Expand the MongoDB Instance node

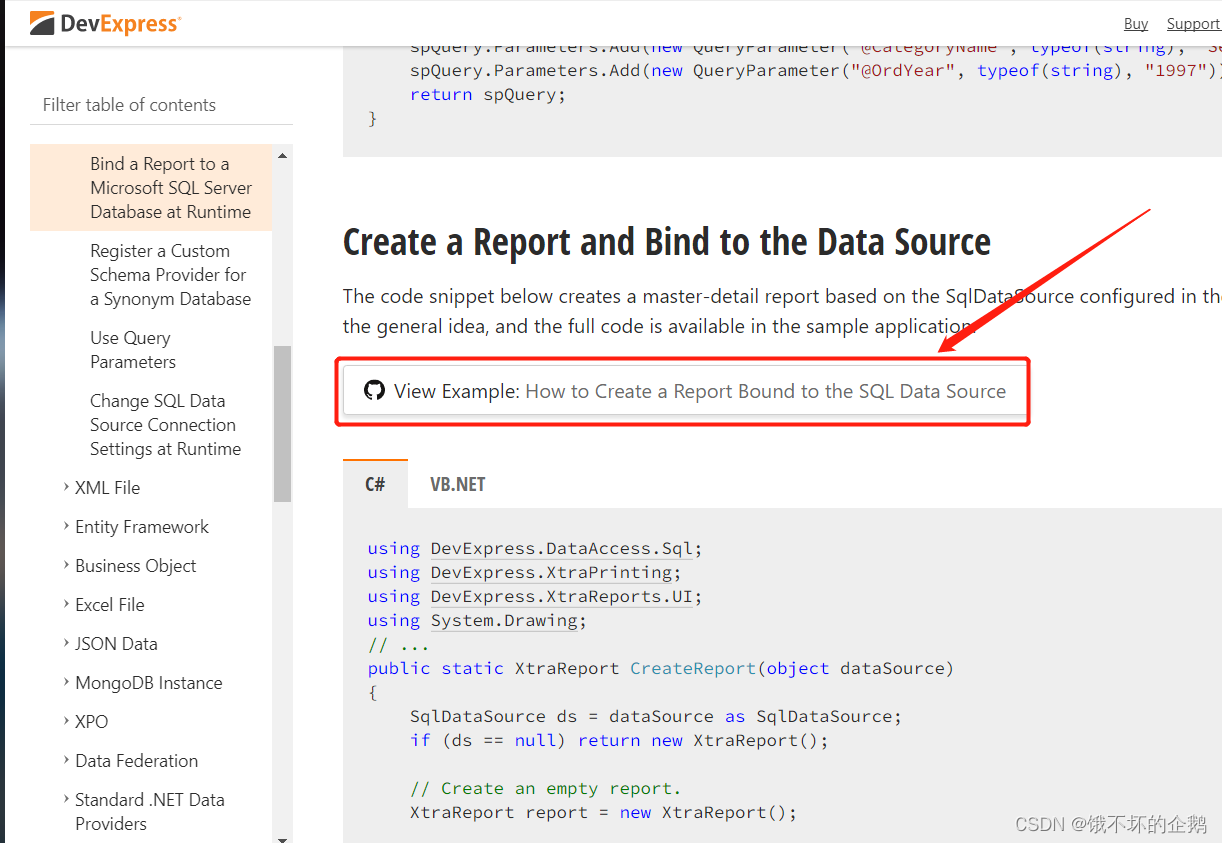66,682
